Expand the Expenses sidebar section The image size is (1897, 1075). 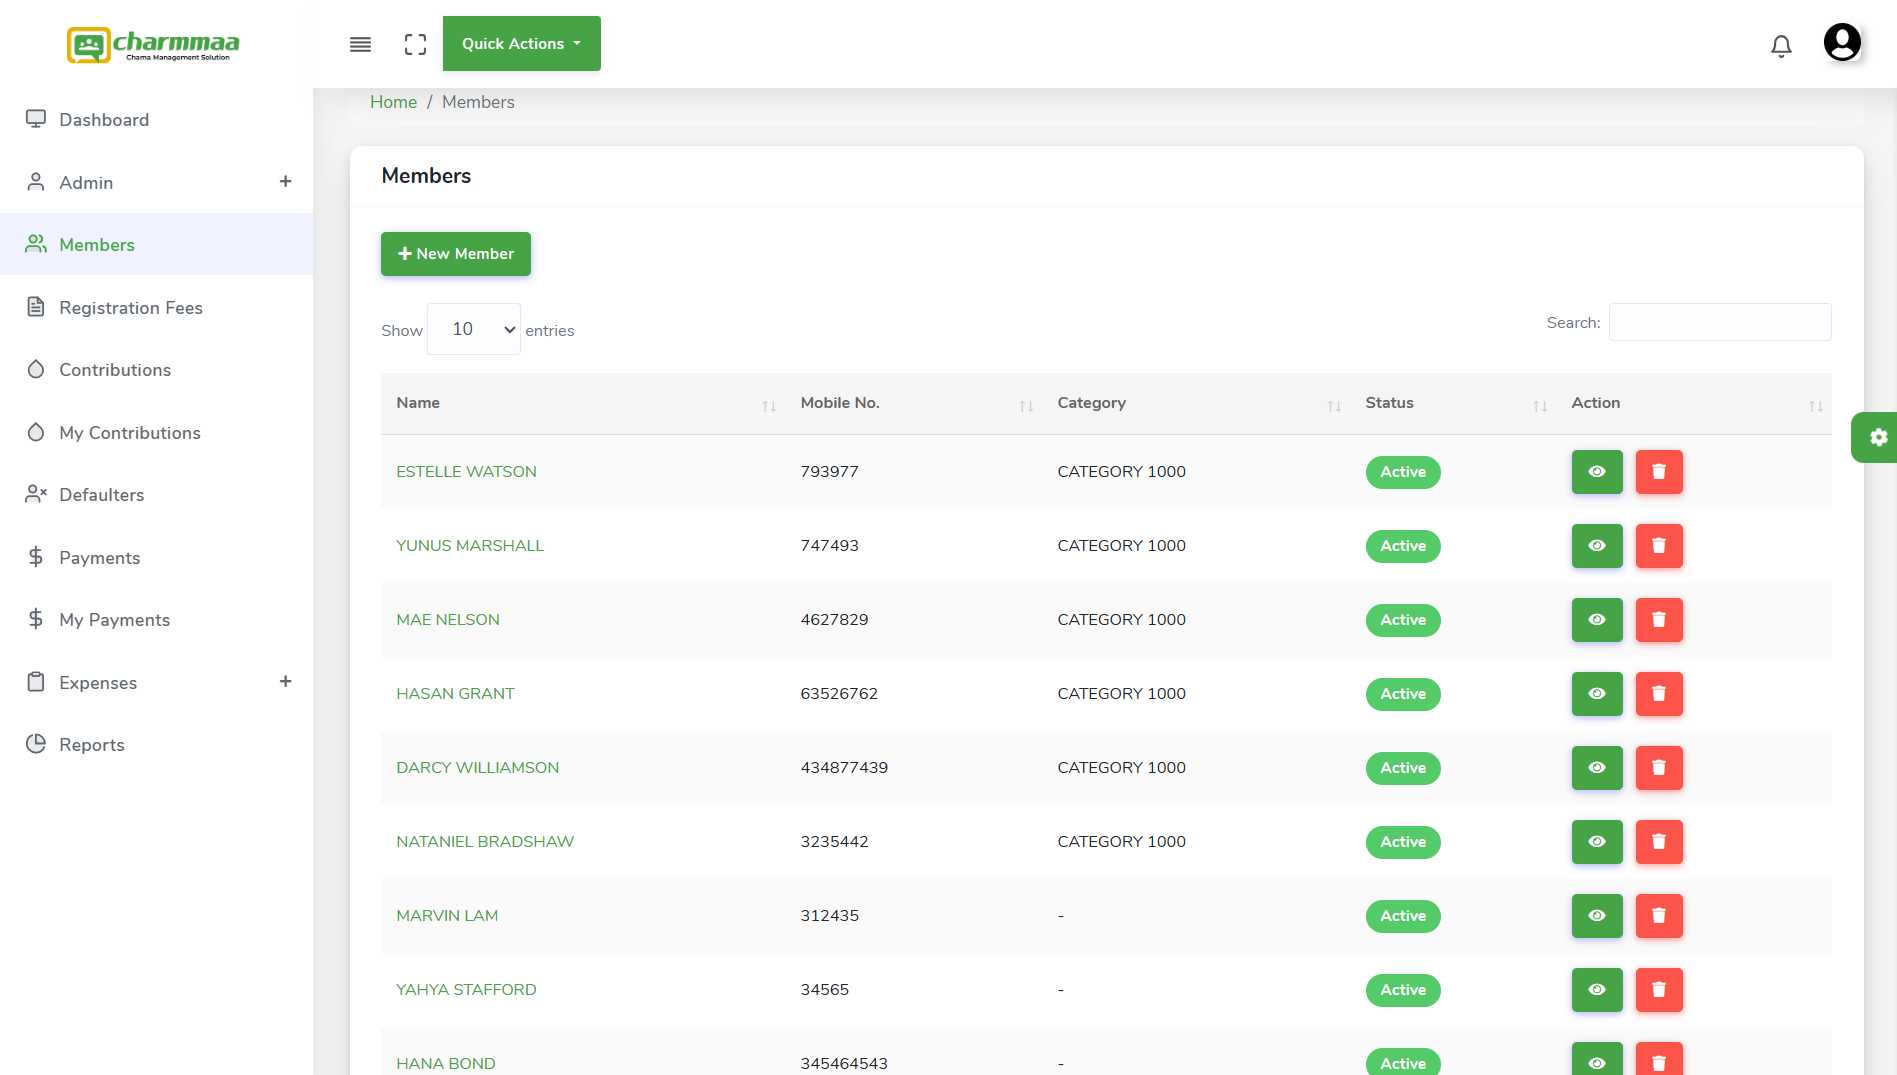click(x=285, y=681)
